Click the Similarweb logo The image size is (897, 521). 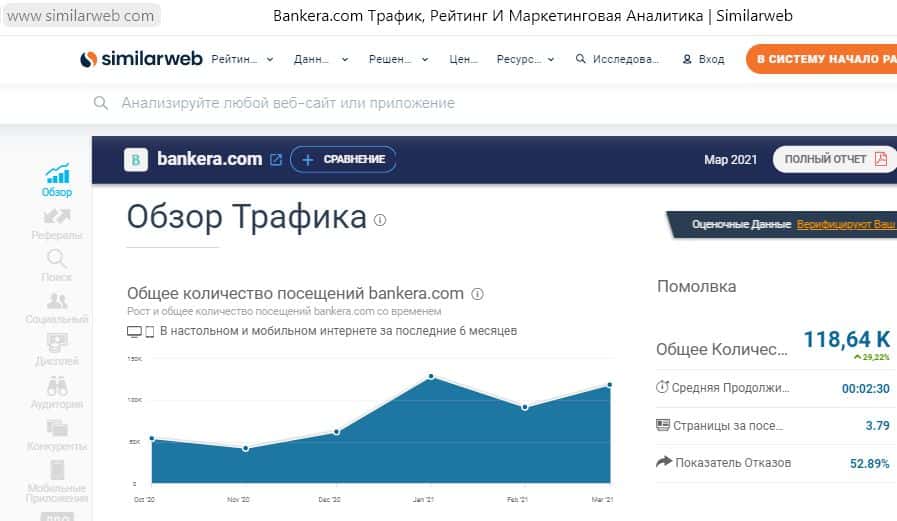(141, 59)
